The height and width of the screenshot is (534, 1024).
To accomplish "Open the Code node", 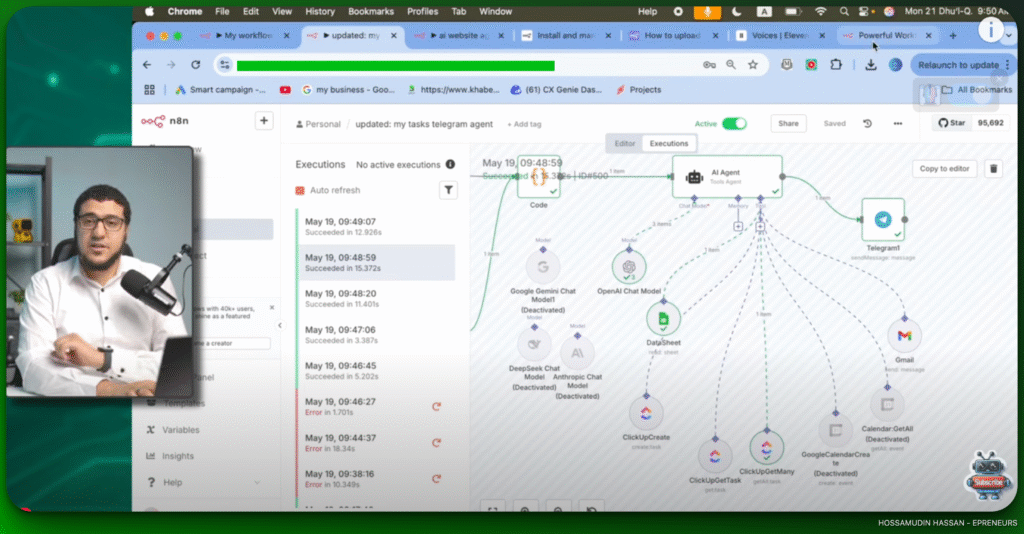I will pyautogui.click(x=539, y=176).
